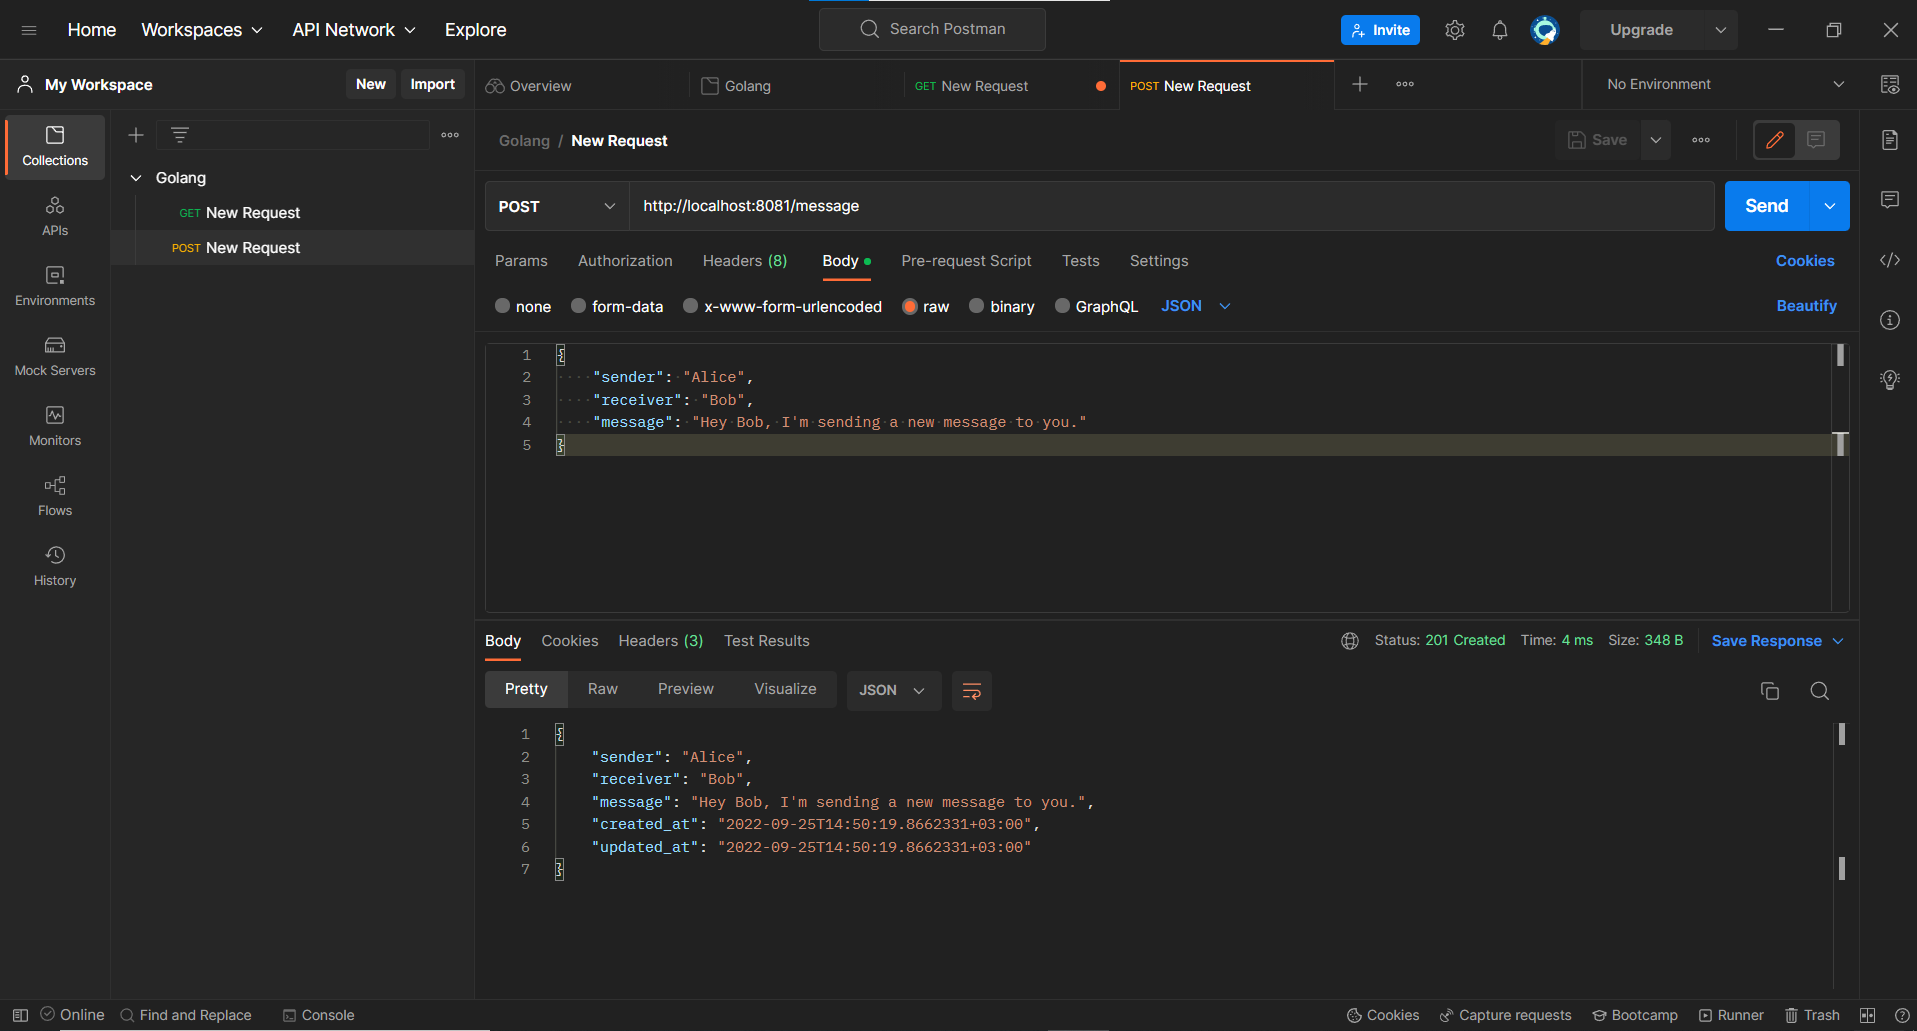Viewport: 1917px width, 1031px height.
Task: Open the response Headers tab
Action: pyautogui.click(x=660, y=640)
